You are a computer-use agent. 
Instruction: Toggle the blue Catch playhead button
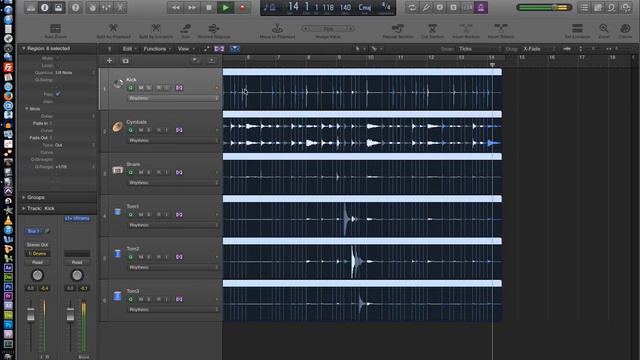pyautogui.click(x=234, y=49)
